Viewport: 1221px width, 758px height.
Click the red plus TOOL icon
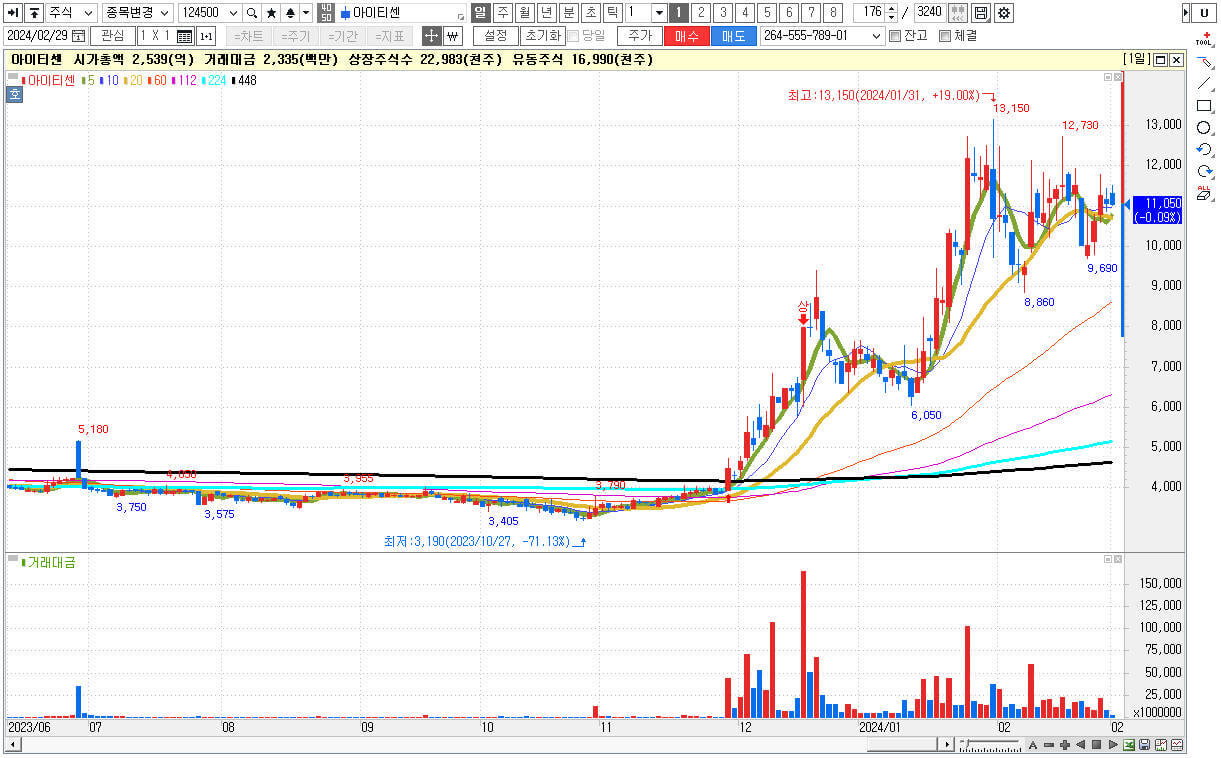[x=1204, y=39]
